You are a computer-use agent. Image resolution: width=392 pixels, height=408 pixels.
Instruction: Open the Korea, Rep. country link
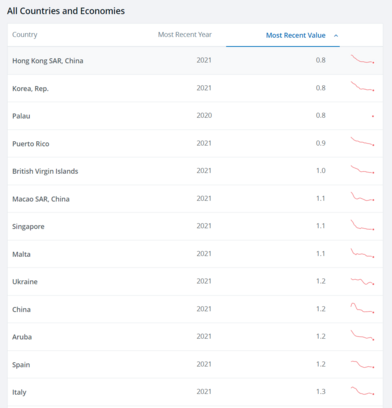pyautogui.click(x=30, y=89)
